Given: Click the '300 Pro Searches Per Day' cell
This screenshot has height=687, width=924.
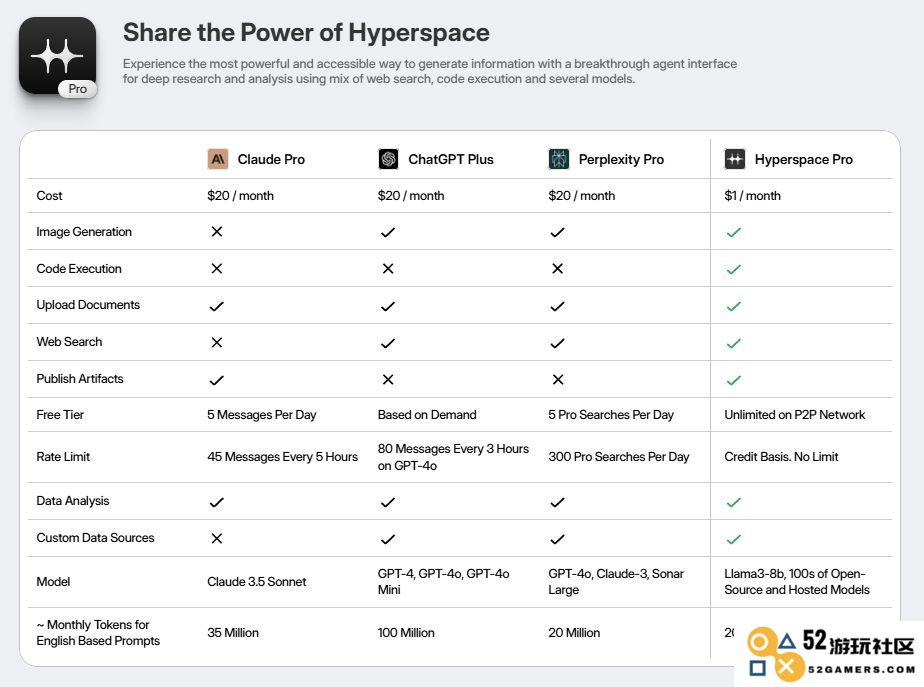Looking at the screenshot, I should coord(619,457).
